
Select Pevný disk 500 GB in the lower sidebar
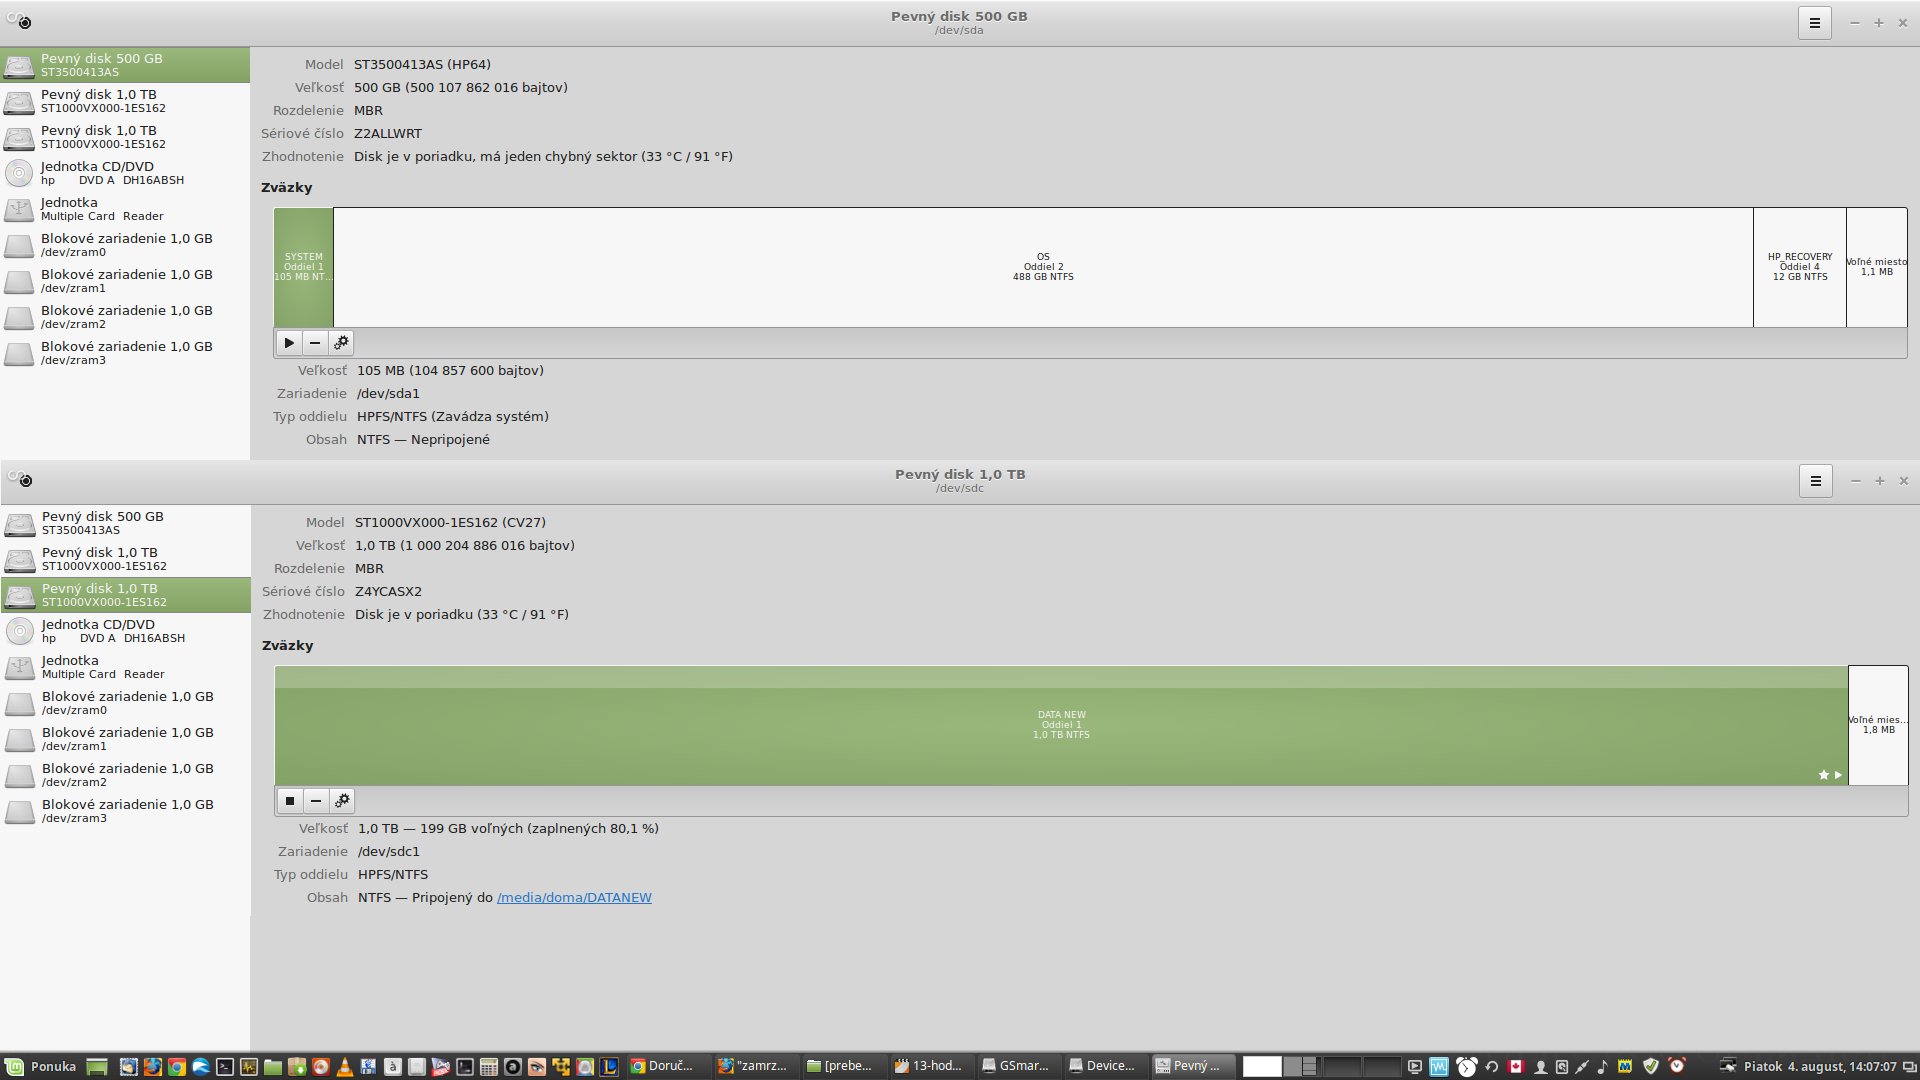(100, 523)
